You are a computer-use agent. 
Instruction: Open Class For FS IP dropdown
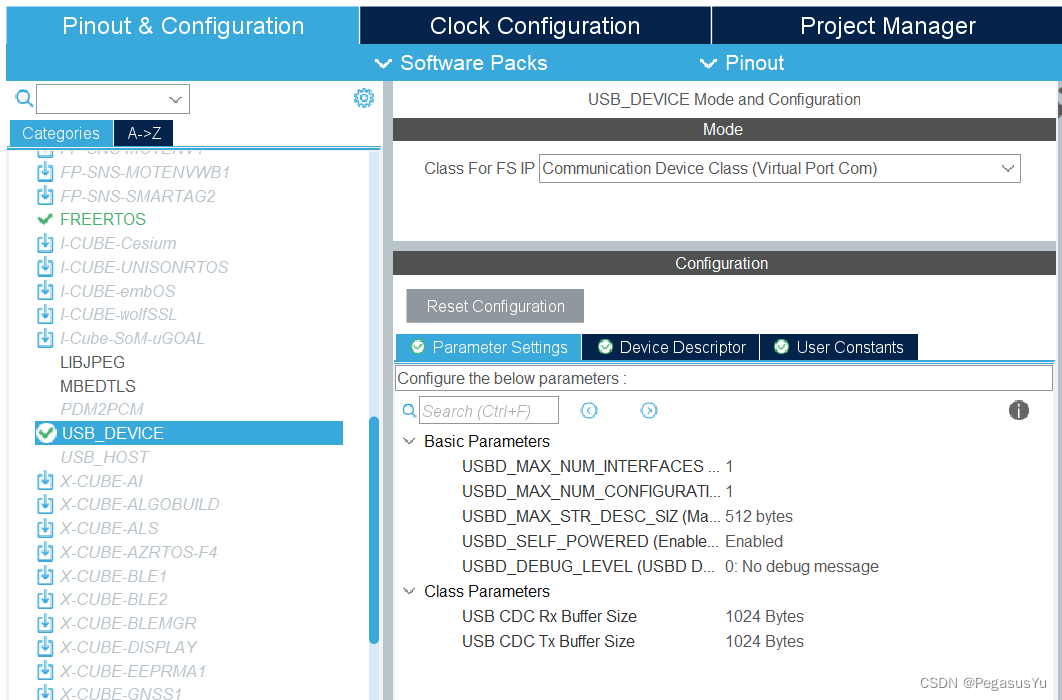[x=779, y=169]
